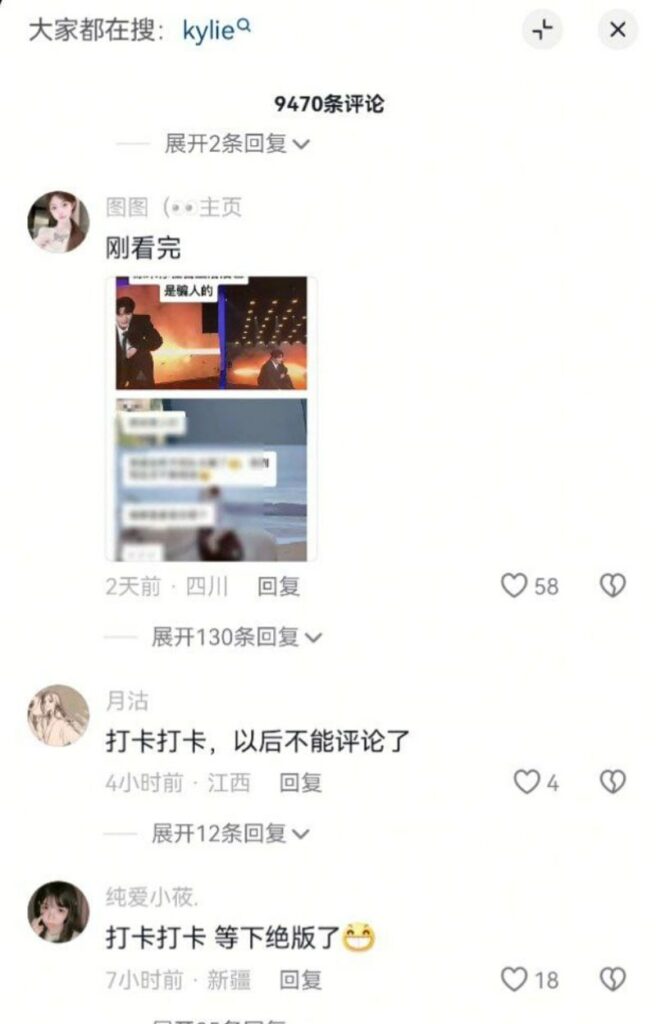Open the image attached to 刚看完 comment
The height and width of the screenshot is (1024, 656).
[212, 419]
